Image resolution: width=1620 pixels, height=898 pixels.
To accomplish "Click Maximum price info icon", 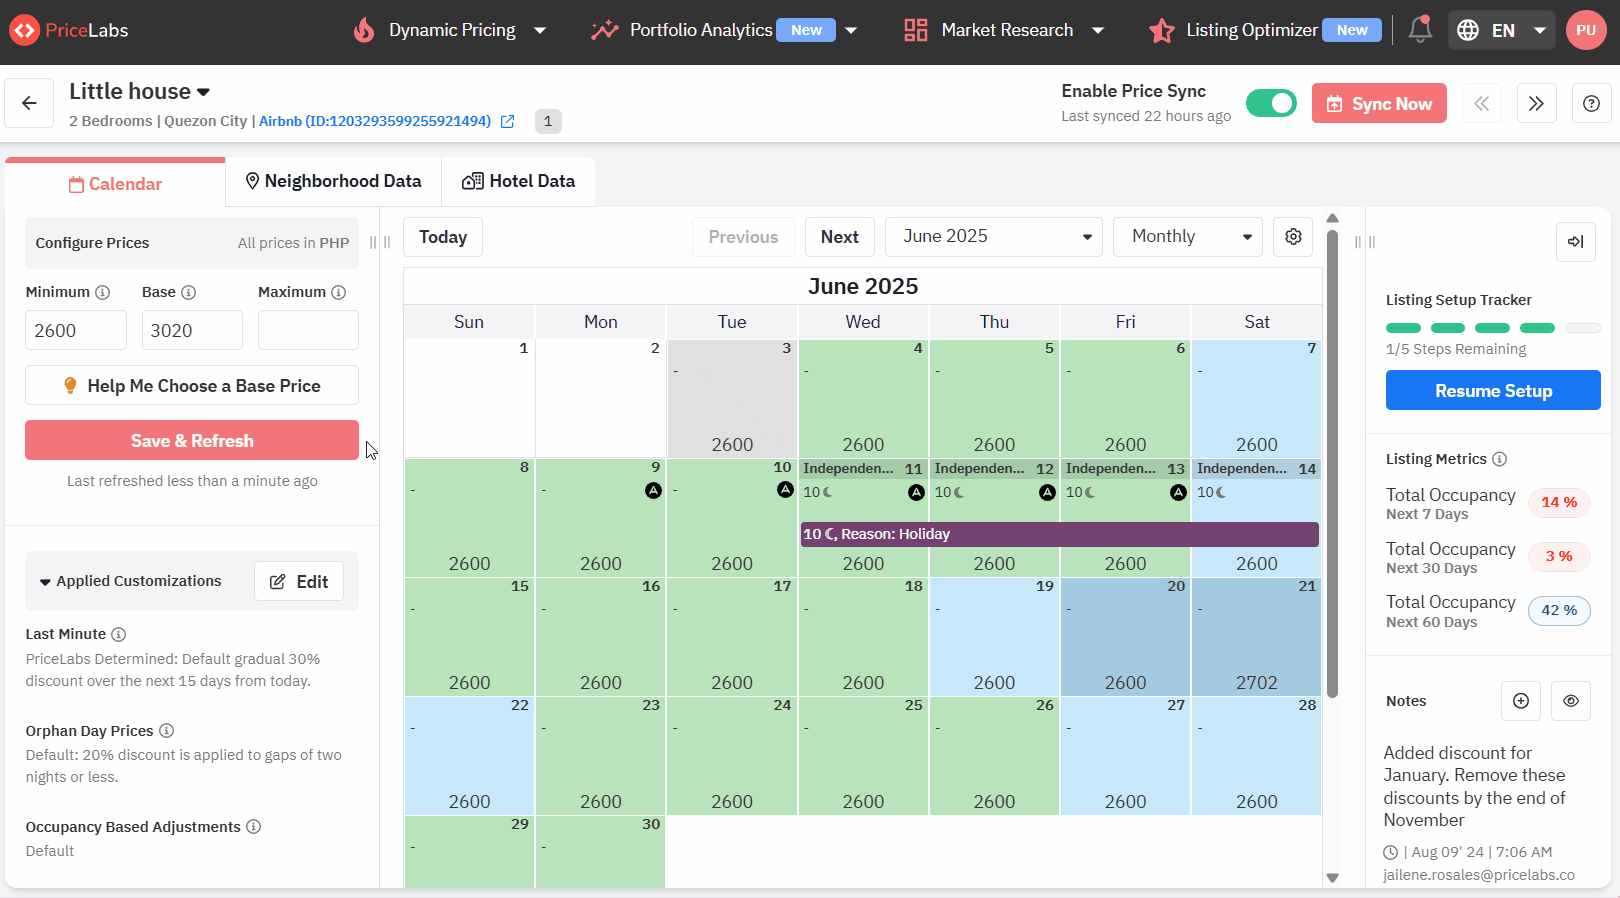I will [338, 292].
